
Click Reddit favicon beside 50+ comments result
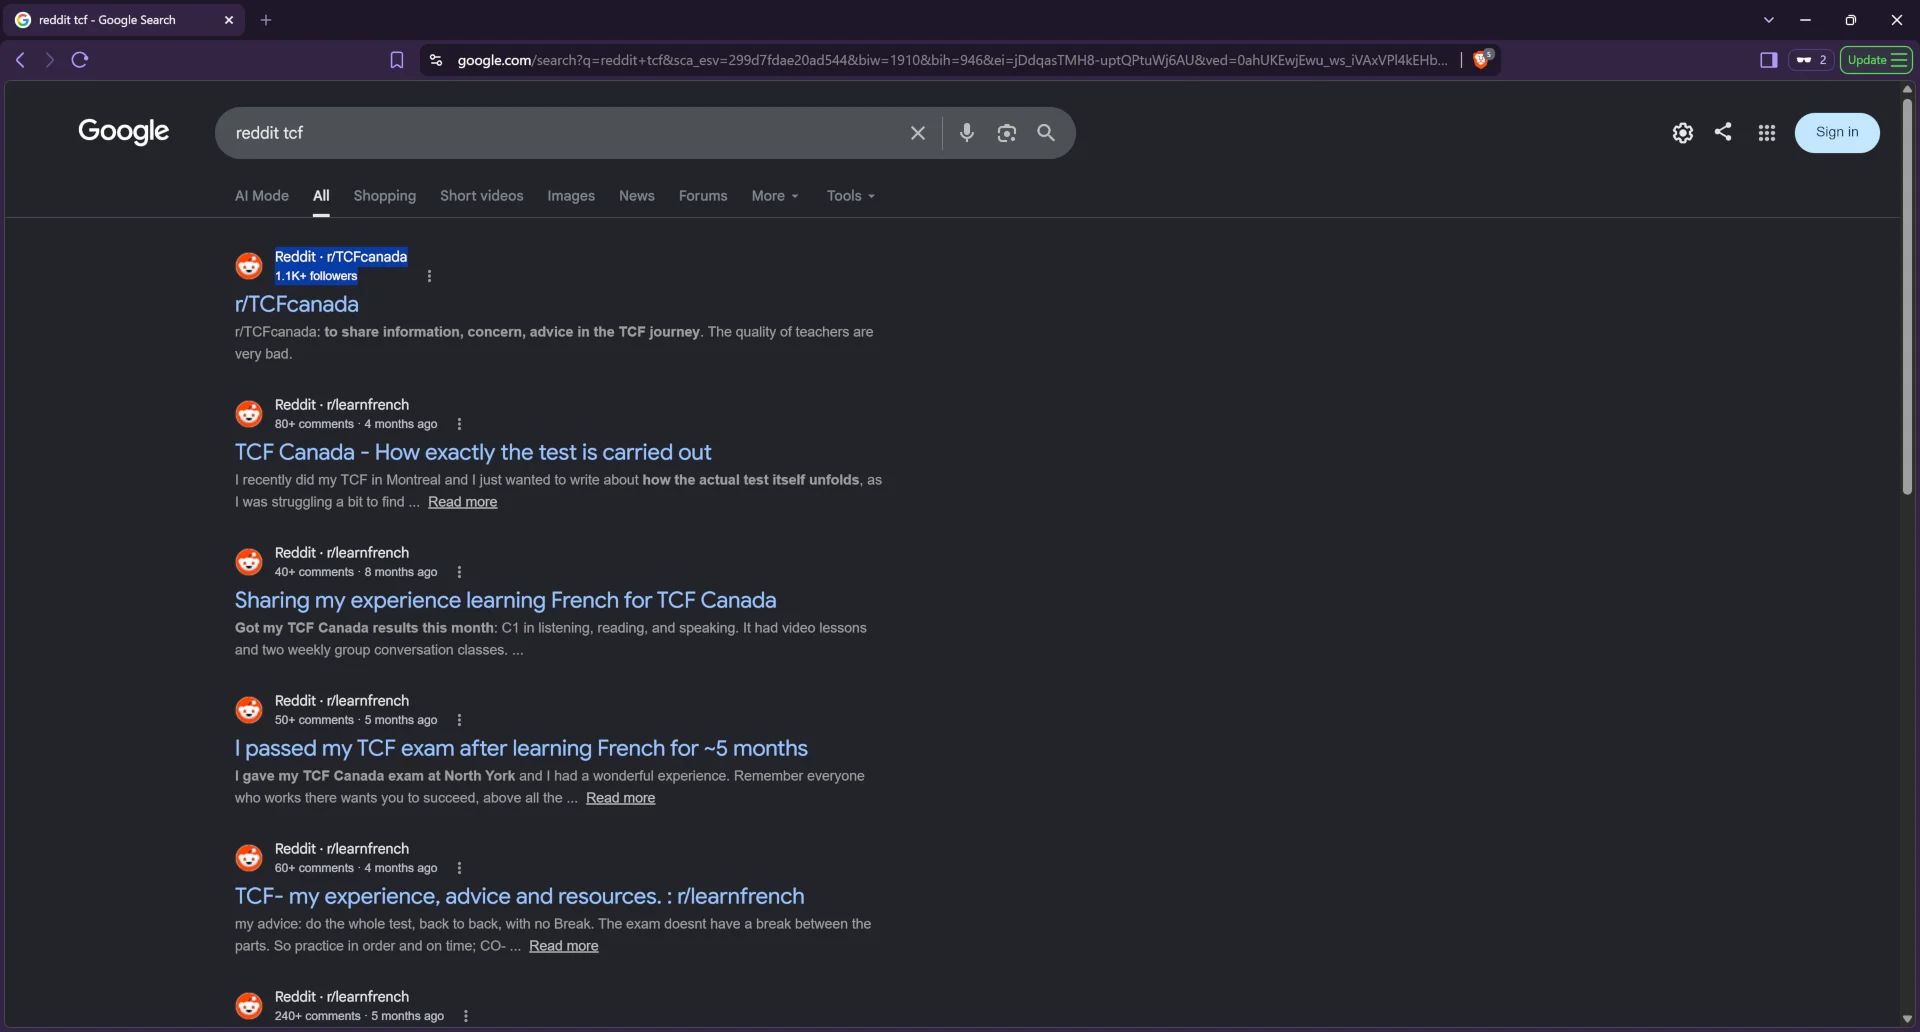point(249,710)
